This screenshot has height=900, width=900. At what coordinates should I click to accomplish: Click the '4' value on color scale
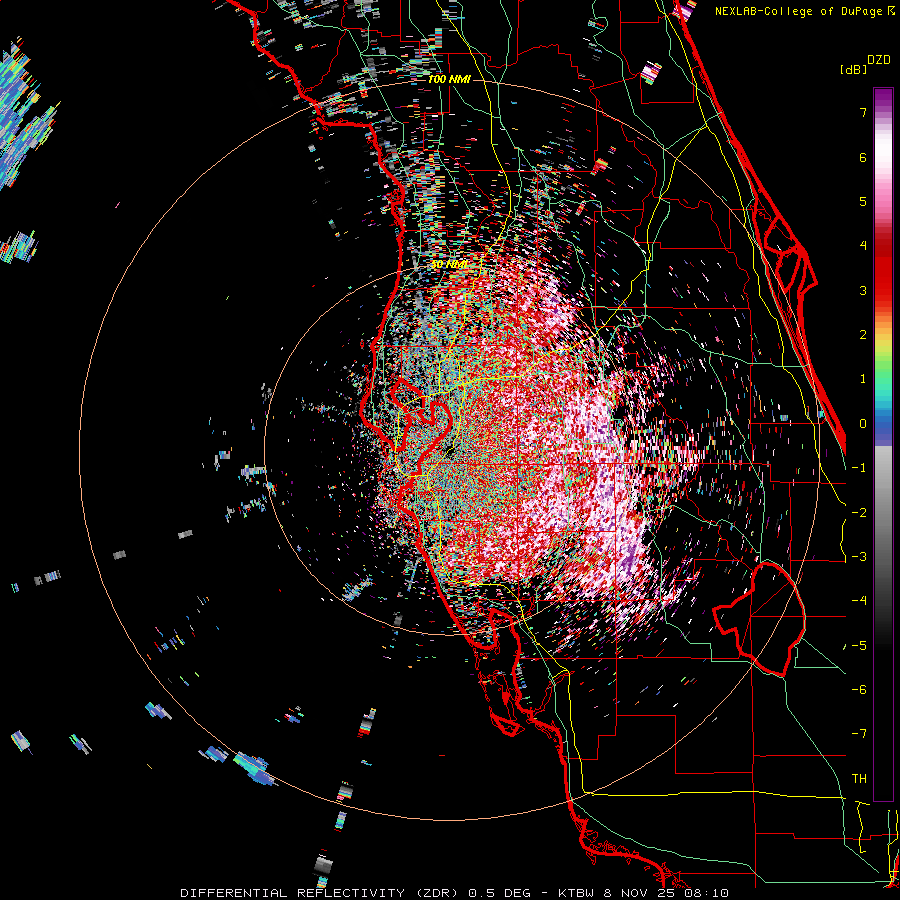863,246
